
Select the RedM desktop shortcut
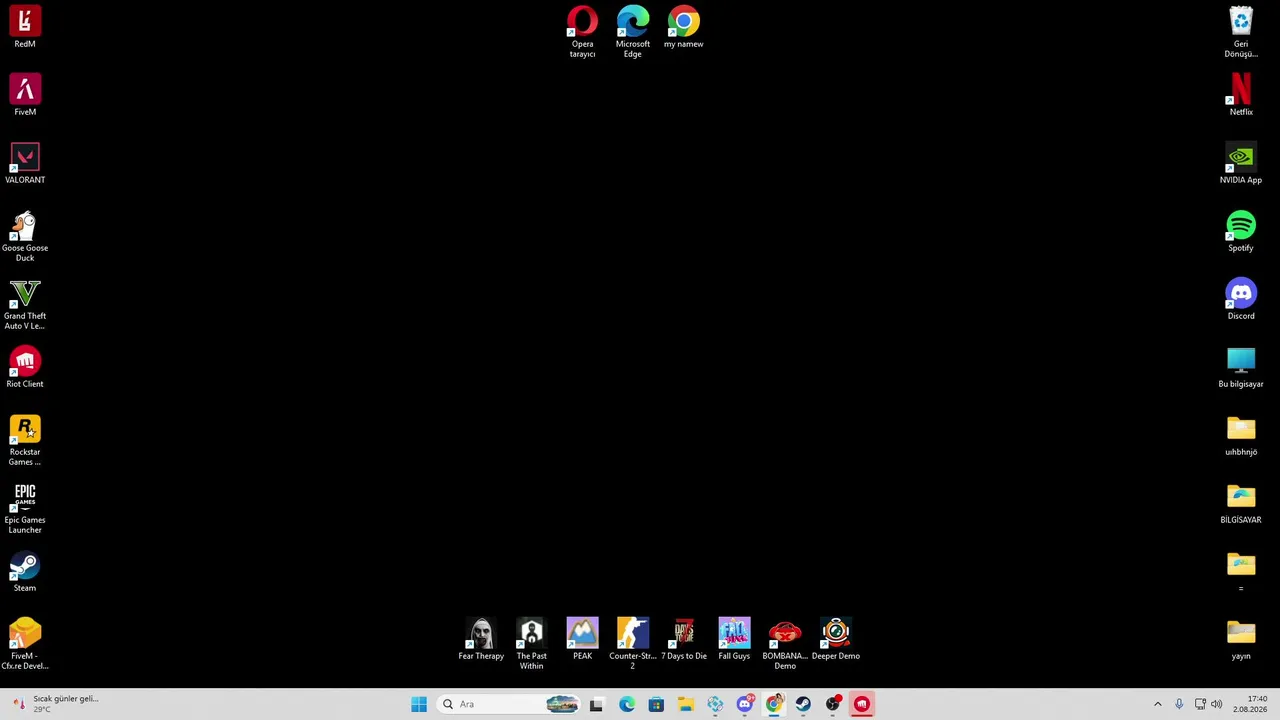25,27
